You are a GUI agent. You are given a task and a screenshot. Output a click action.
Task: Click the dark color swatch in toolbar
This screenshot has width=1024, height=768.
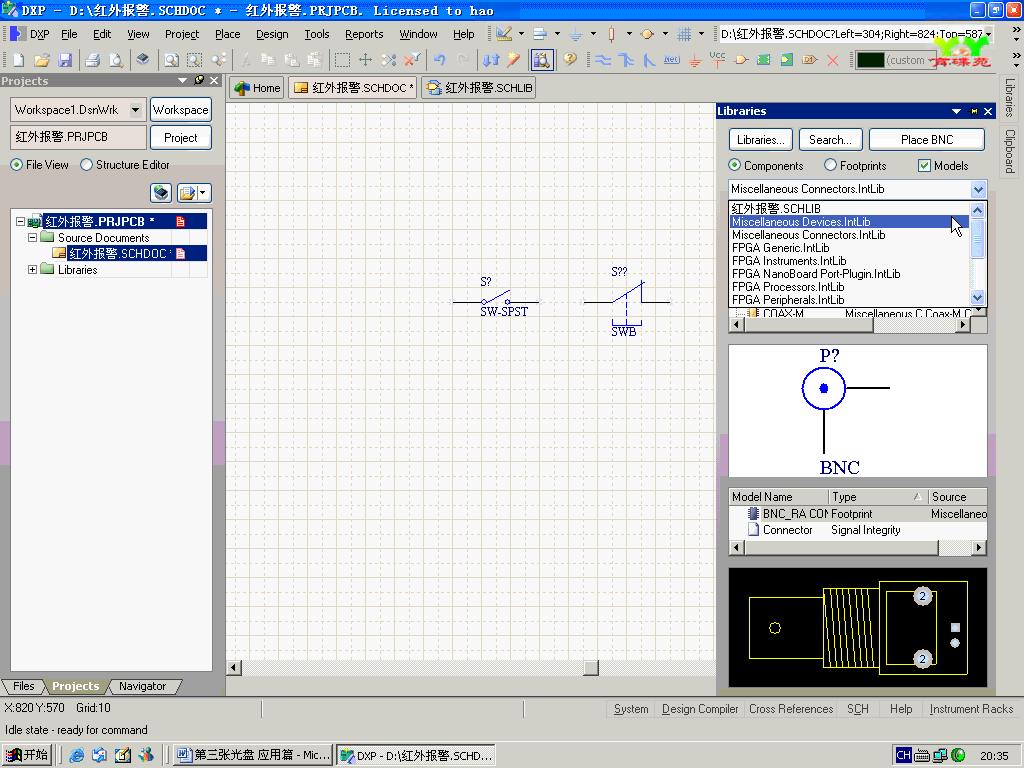[x=870, y=60]
